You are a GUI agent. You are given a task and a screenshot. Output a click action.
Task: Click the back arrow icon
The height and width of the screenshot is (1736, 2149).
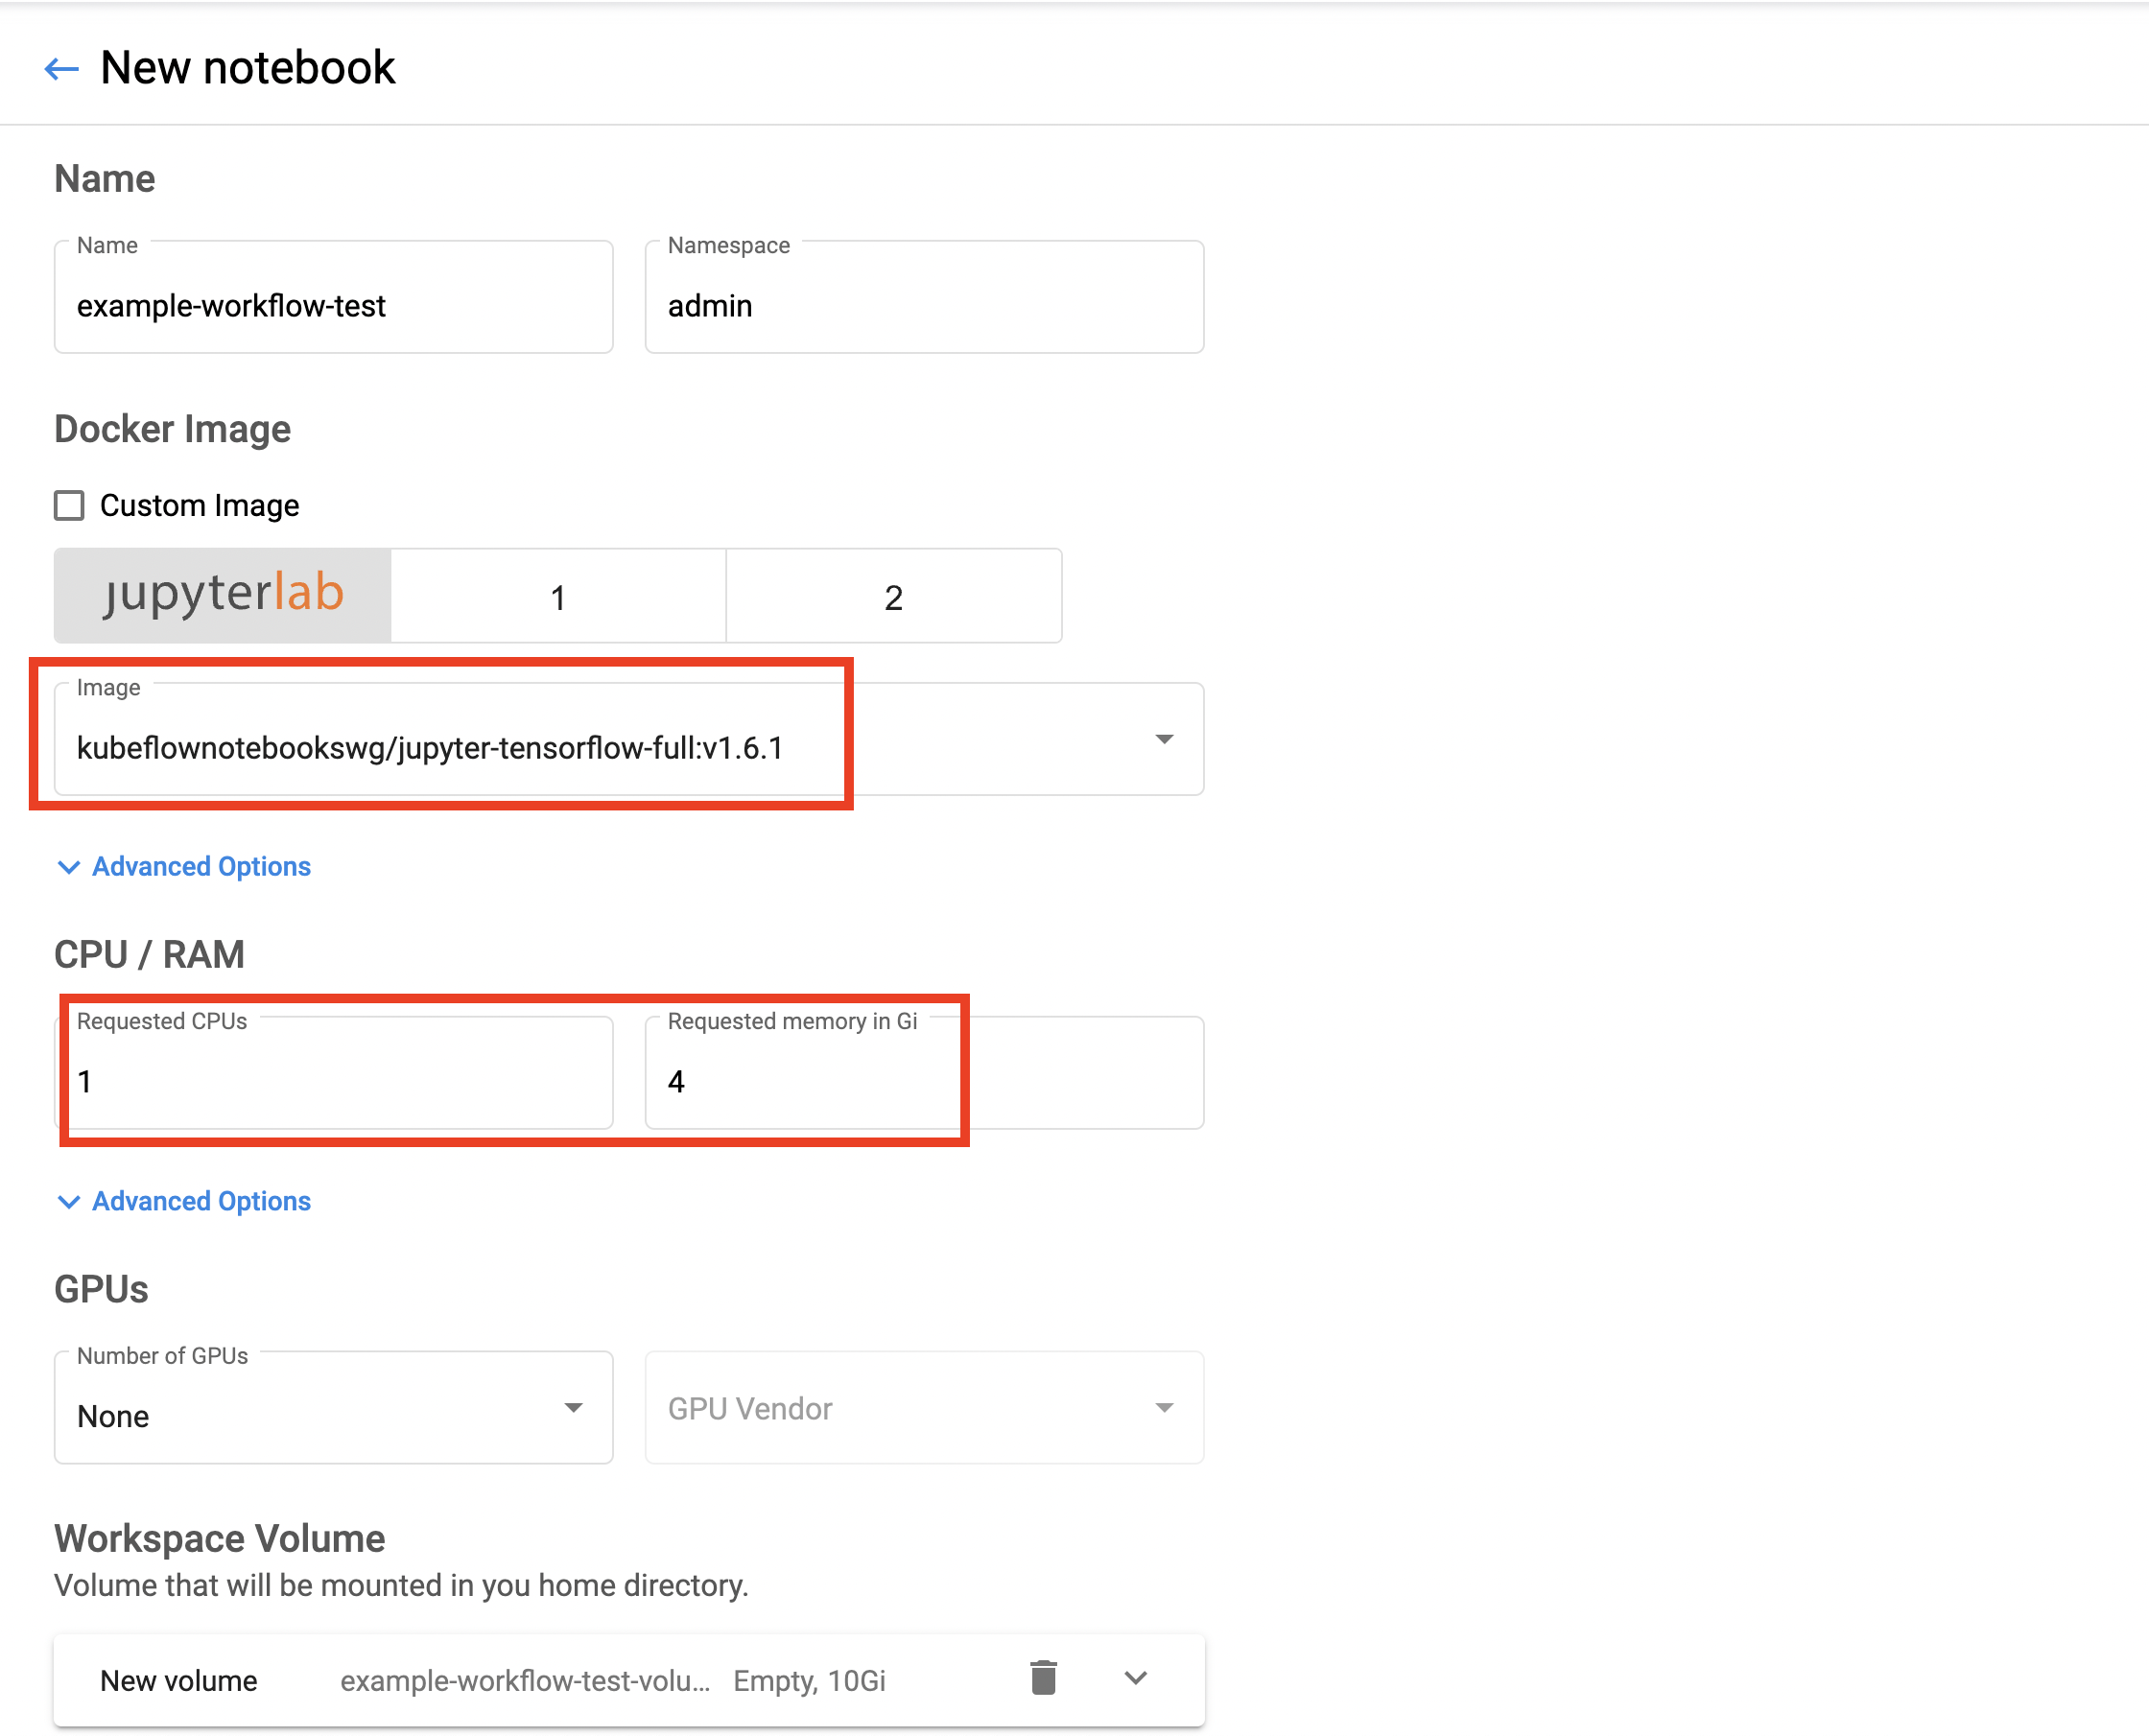pyautogui.click(x=61, y=68)
